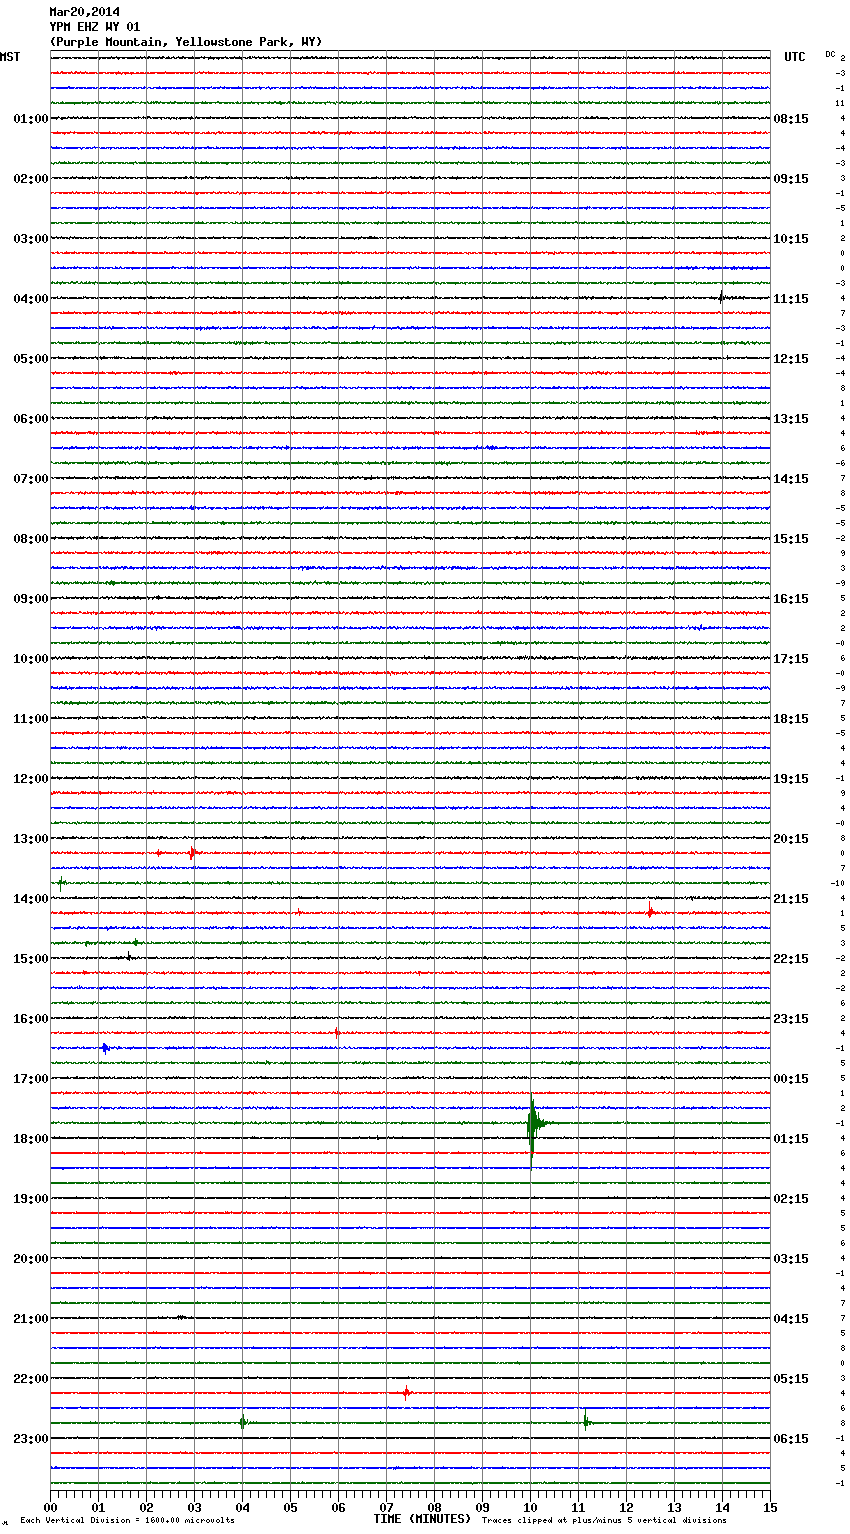Click the green spike near minute 11 before 23:00

click(x=586, y=1422)
